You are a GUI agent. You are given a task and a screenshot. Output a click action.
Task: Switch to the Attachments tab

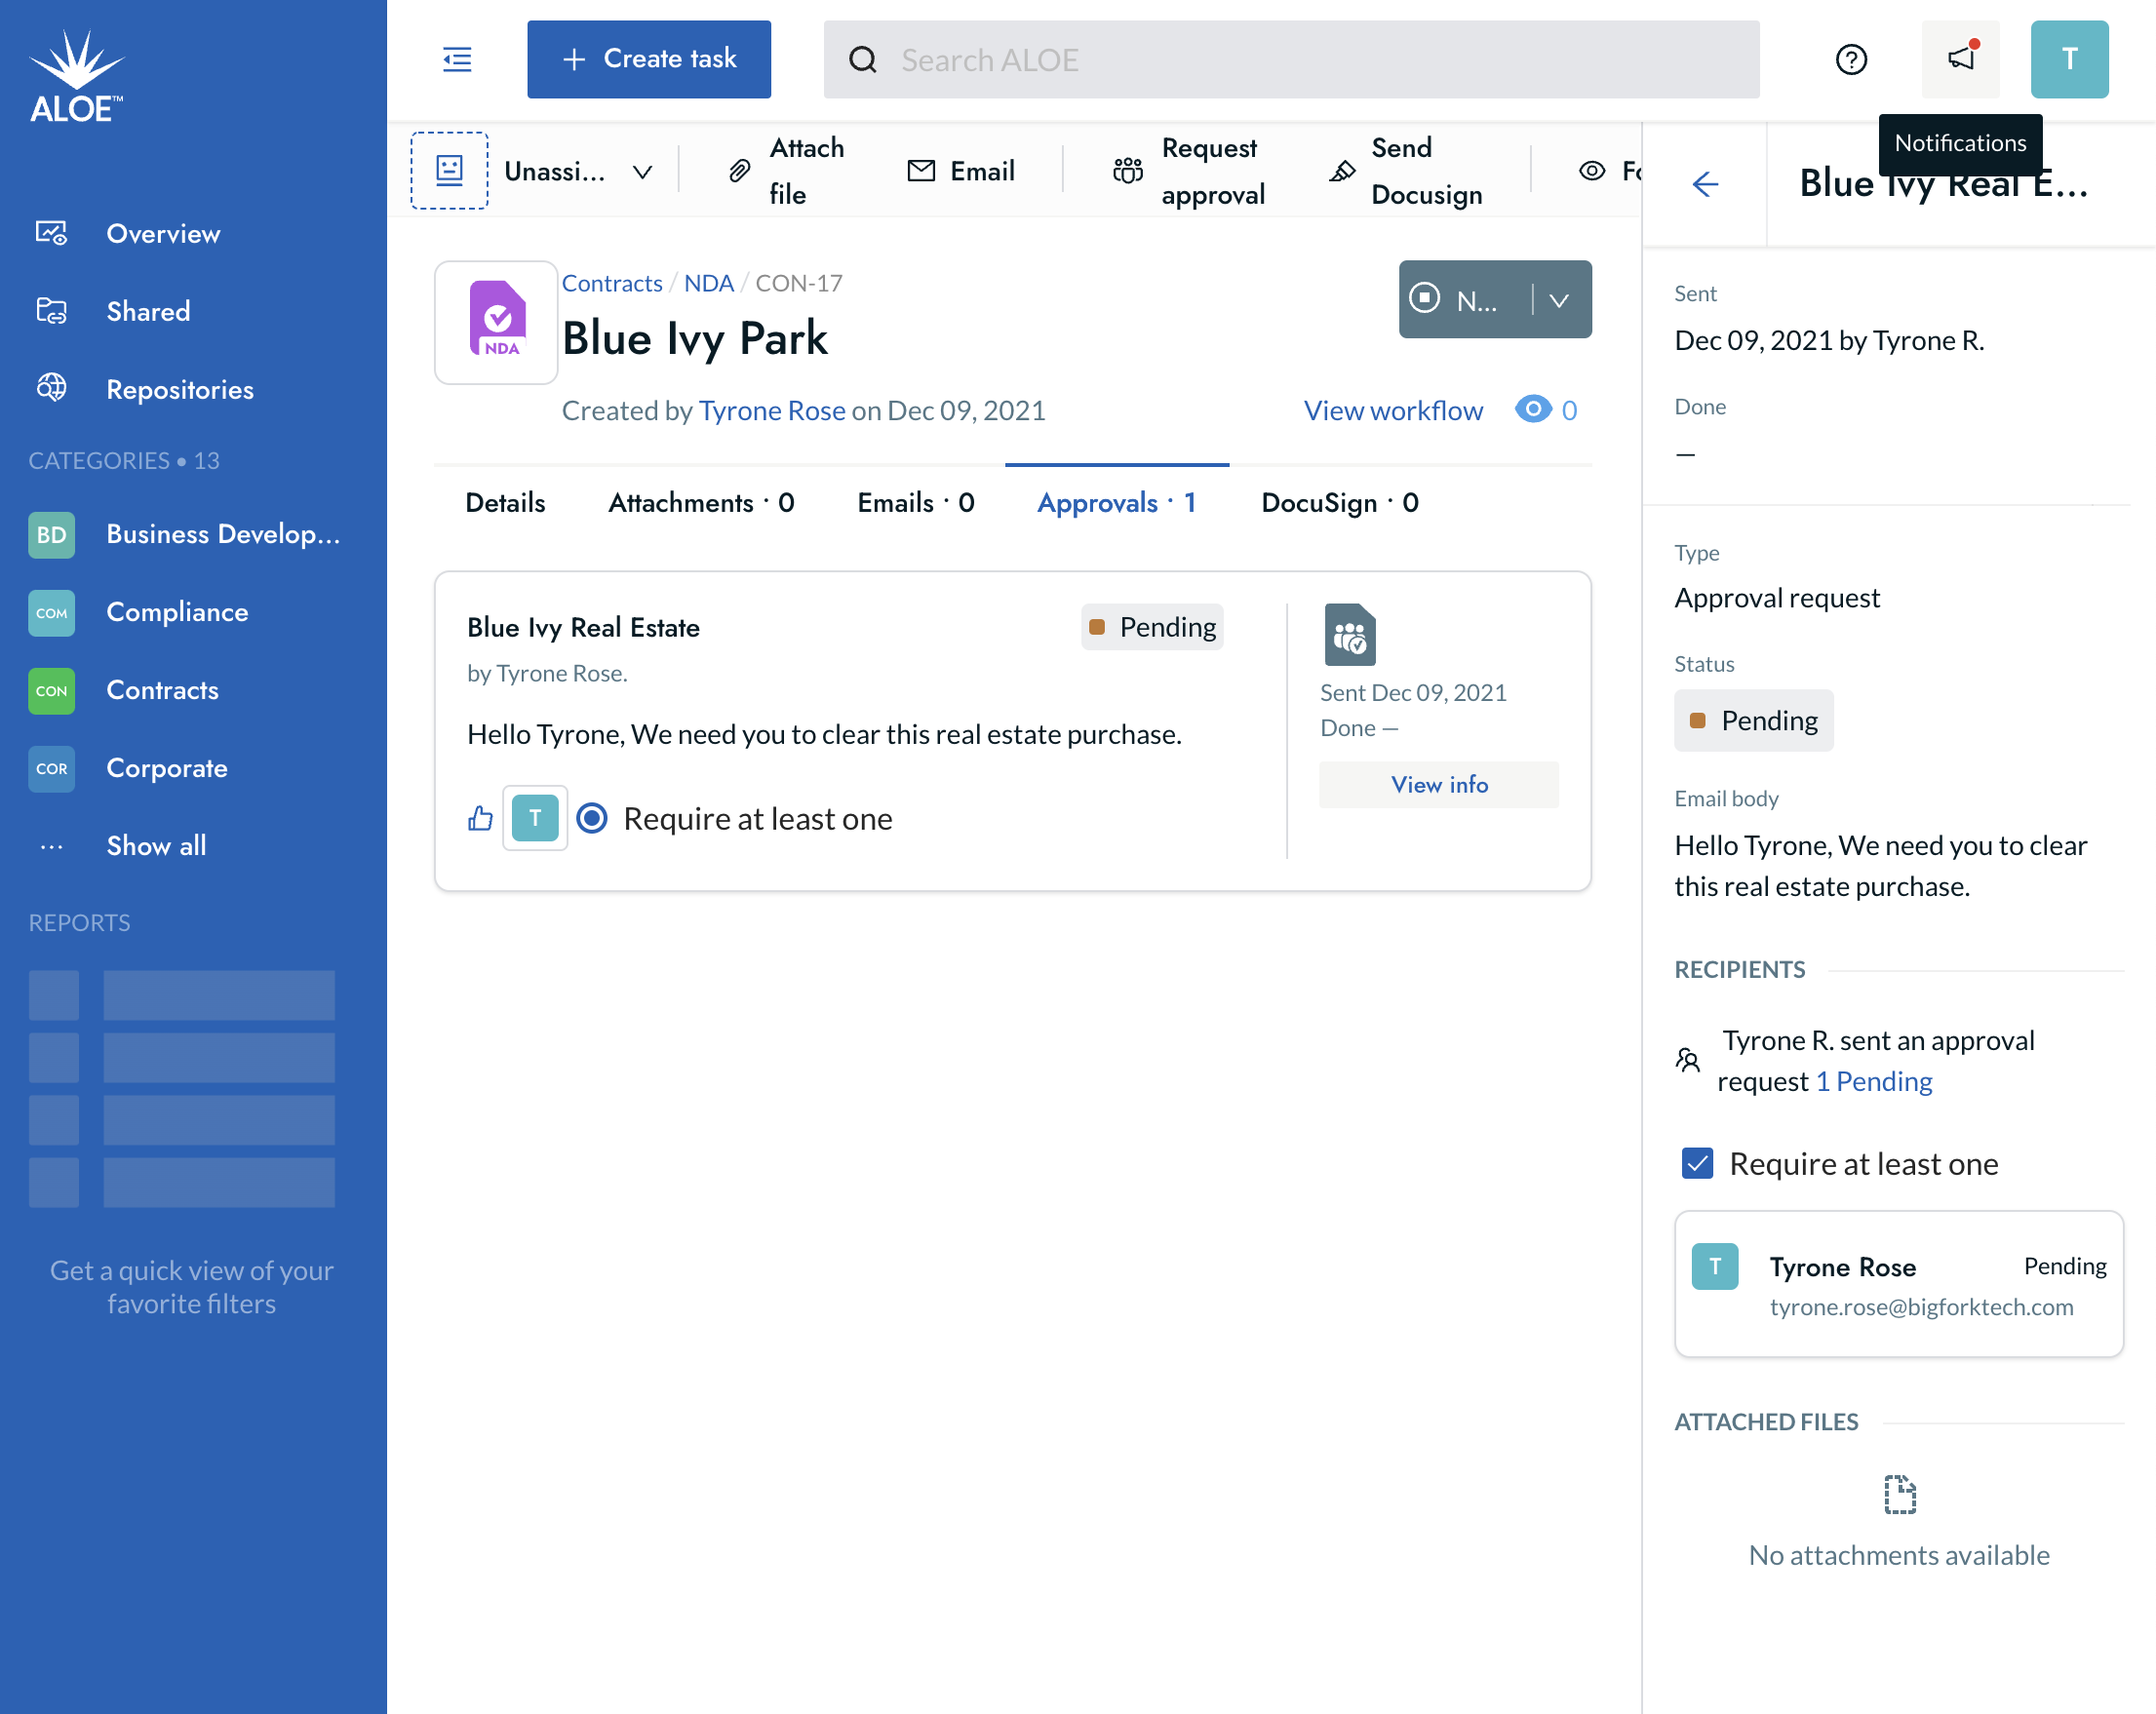pyautogui.click(x=701, y=503)
